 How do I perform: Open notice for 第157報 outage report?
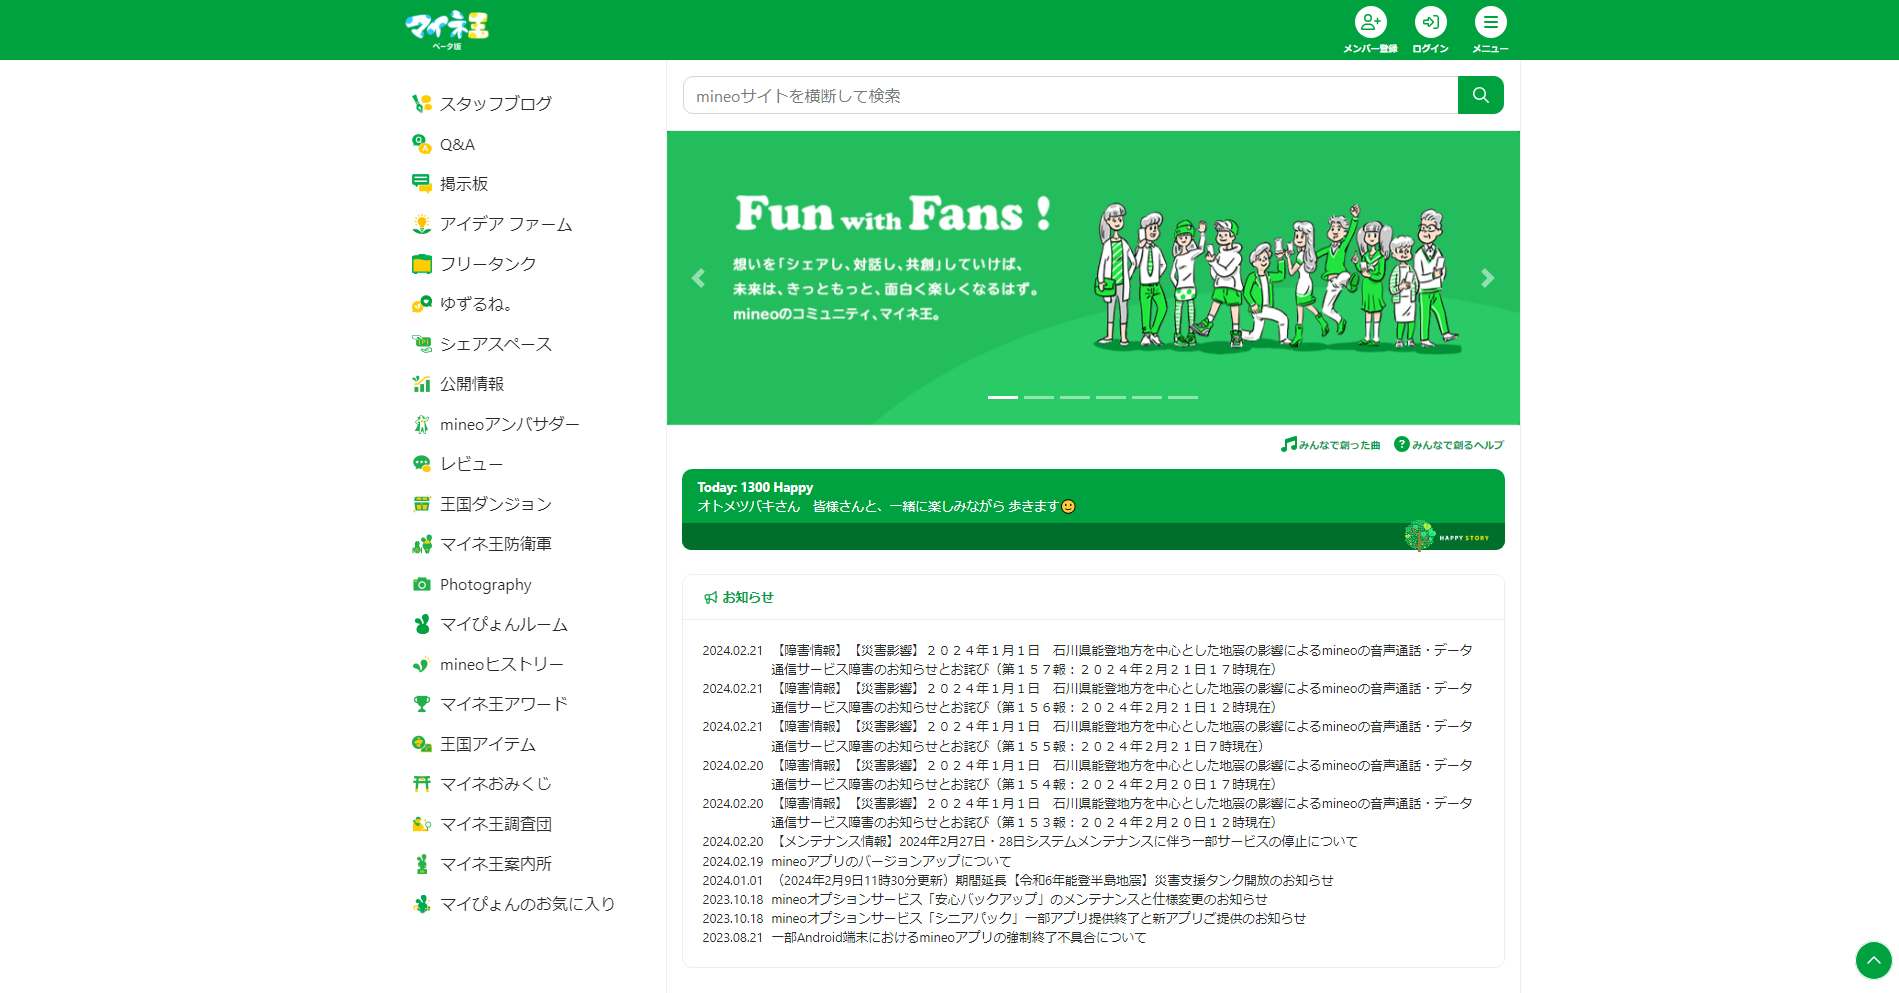coord(1122,660)
